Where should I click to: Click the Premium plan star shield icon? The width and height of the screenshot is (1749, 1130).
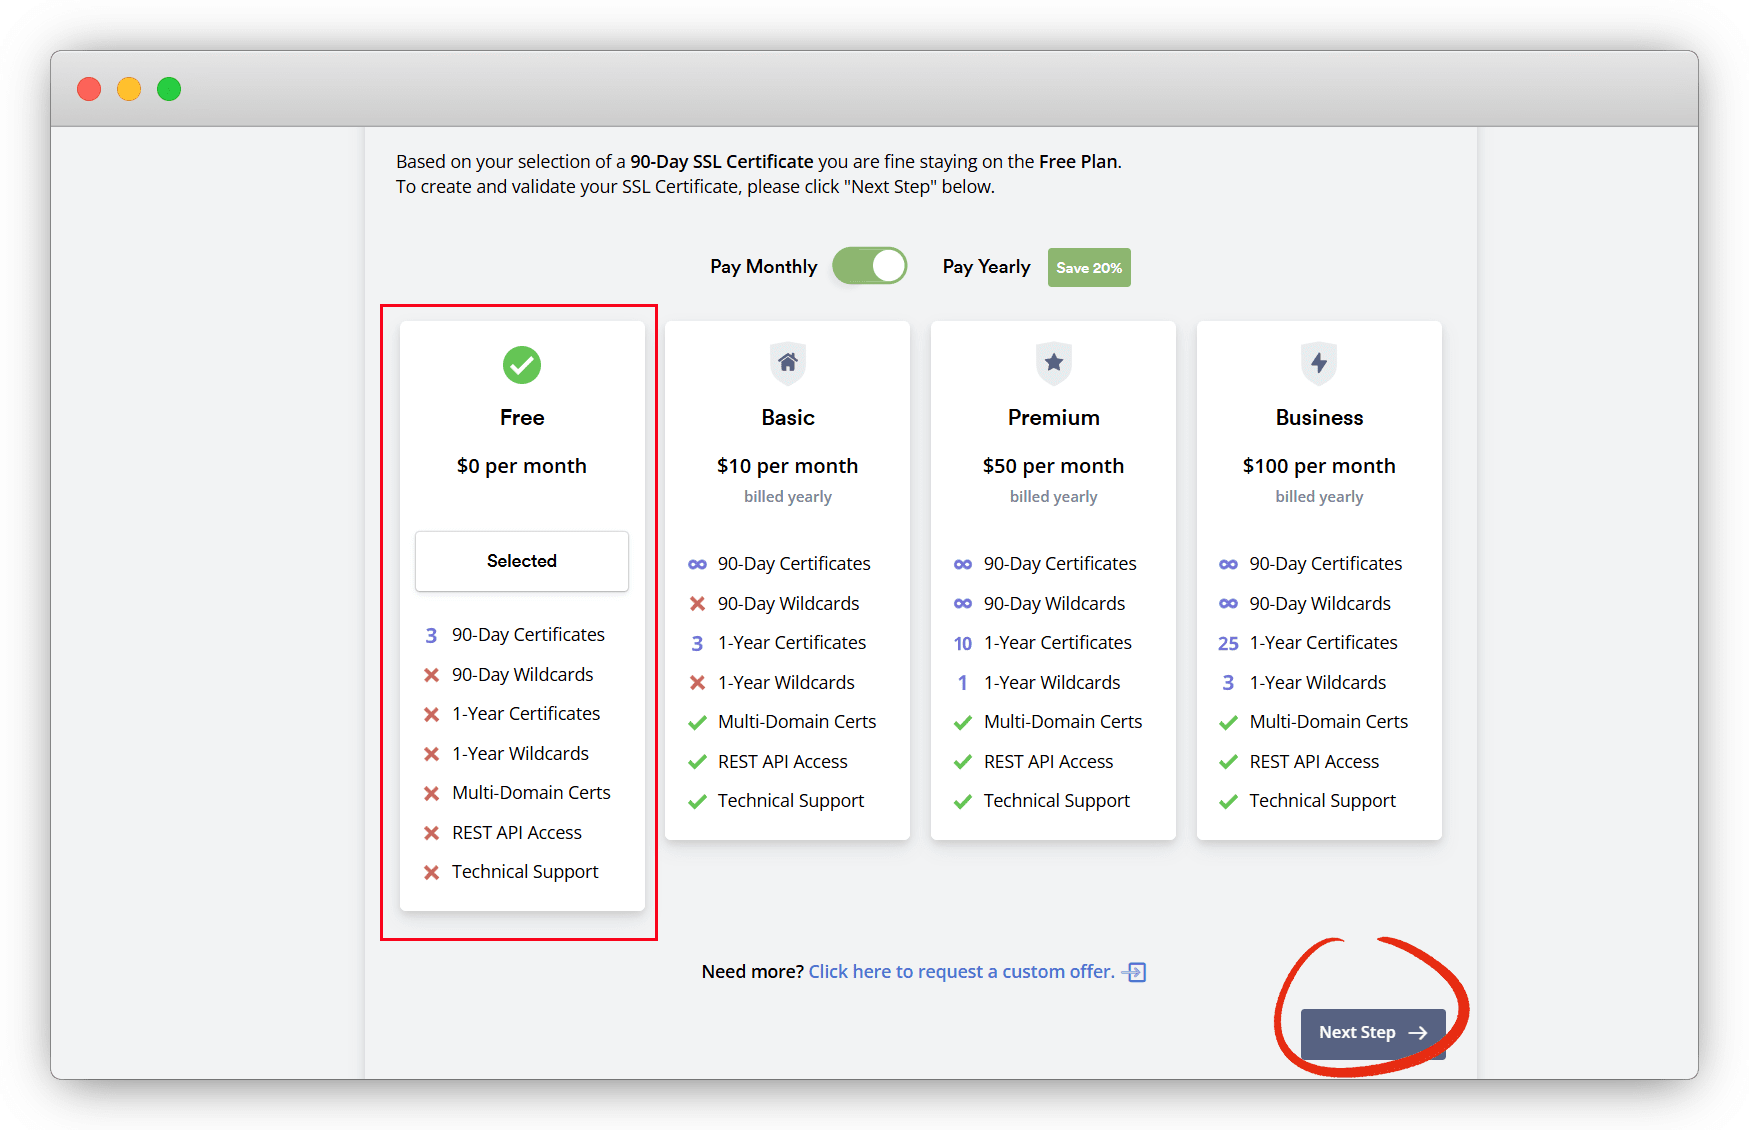click(x=1053, y=363)
